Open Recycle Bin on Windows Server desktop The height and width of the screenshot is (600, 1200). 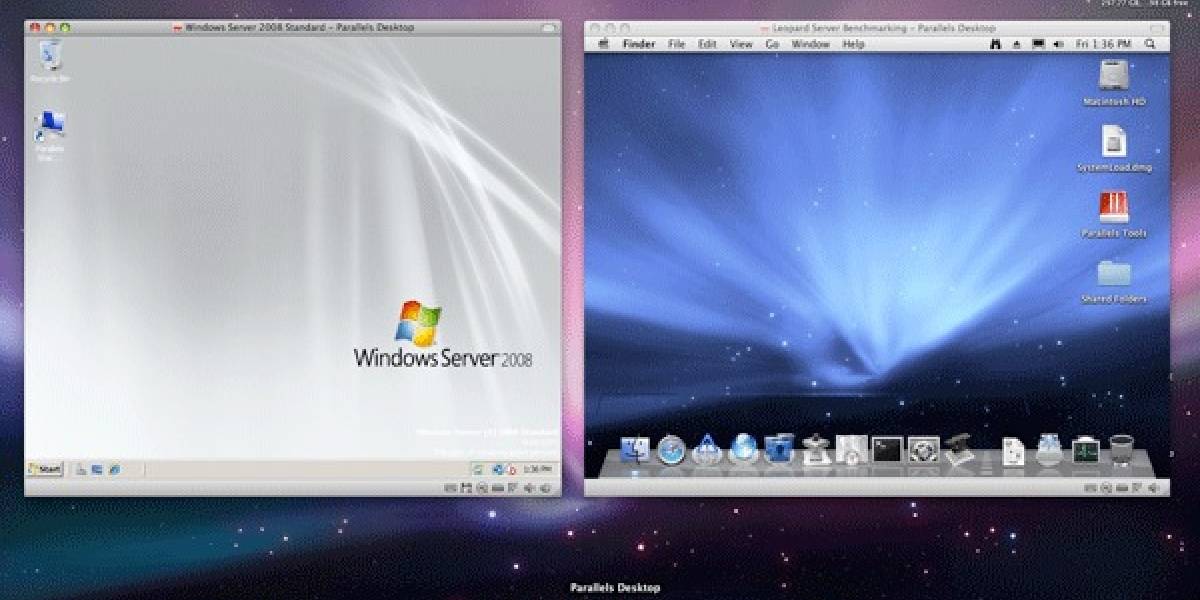[x=48, y=60]
